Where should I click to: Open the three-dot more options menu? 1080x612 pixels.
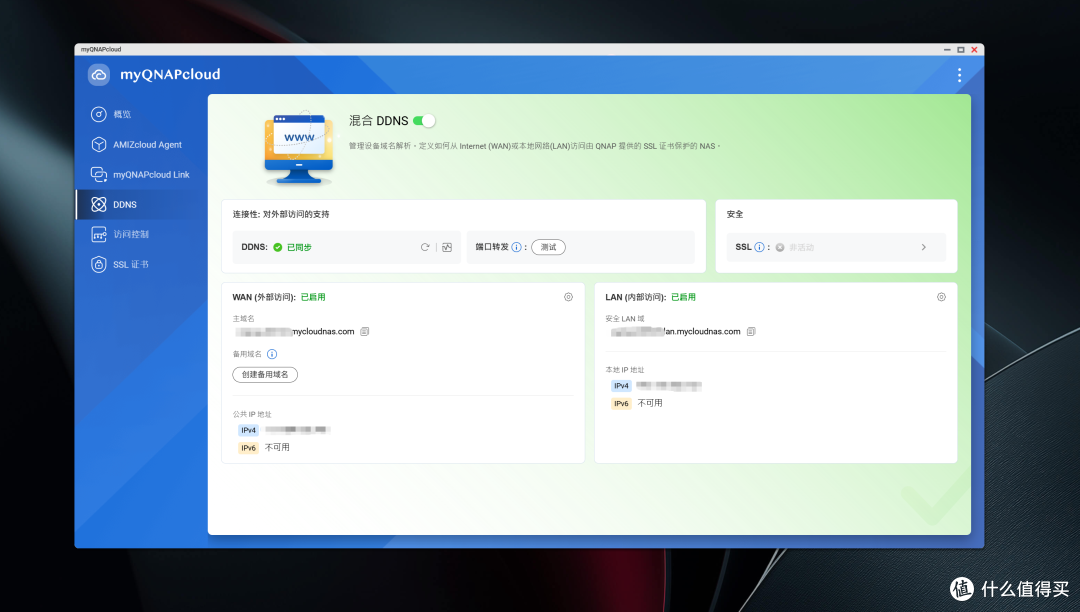click(x=959, y=75)
